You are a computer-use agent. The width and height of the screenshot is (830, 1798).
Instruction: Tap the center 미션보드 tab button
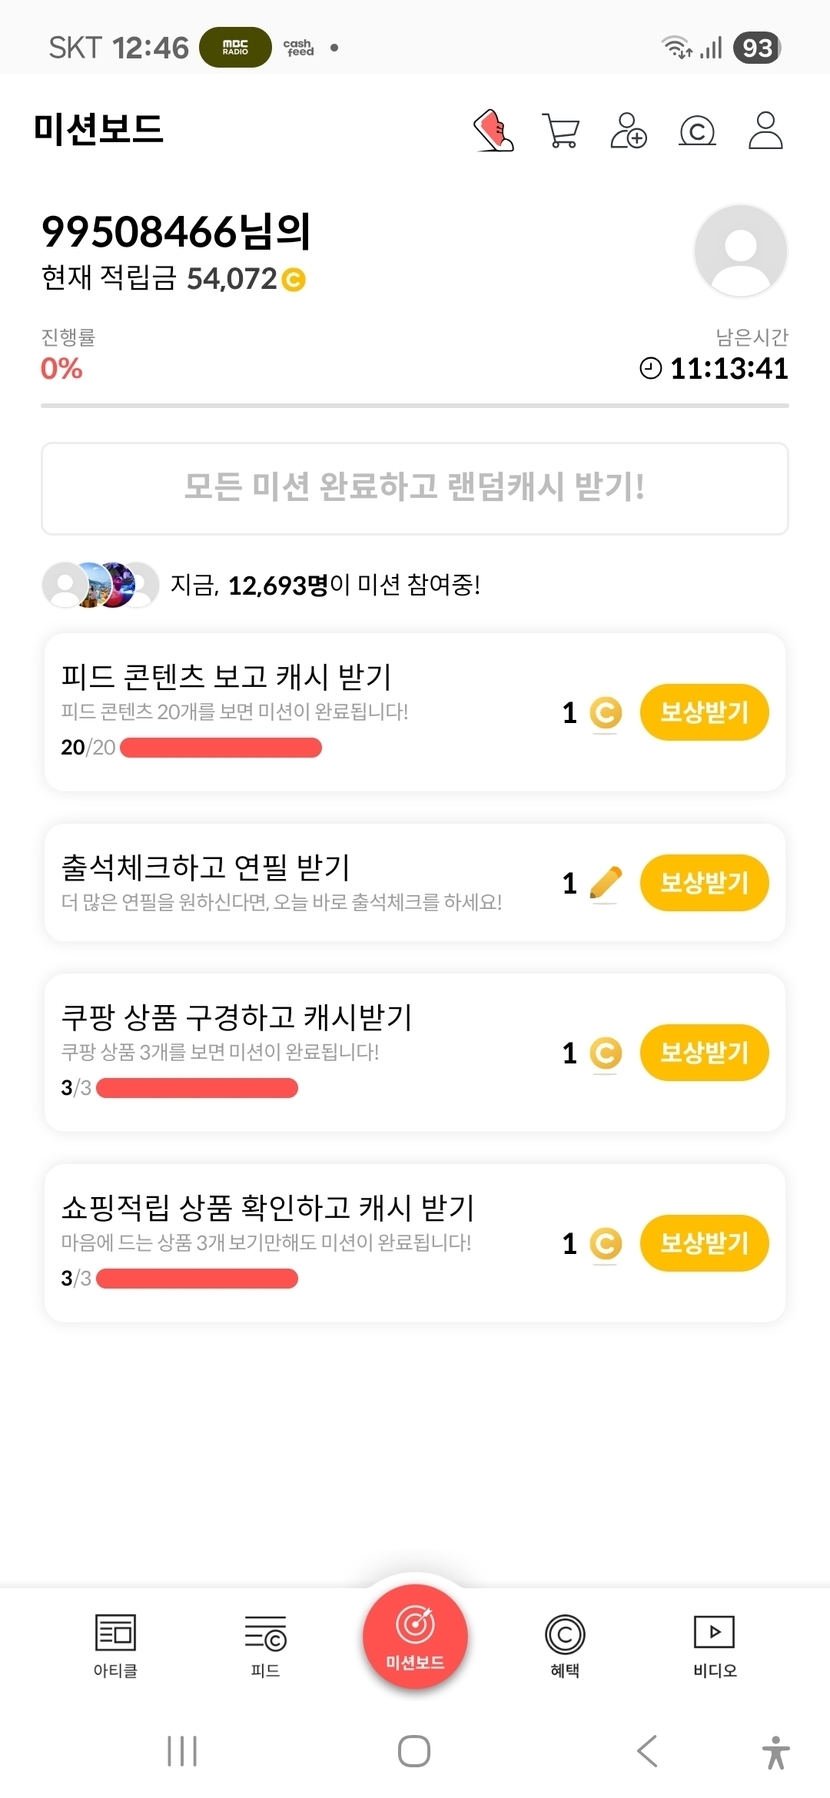[x=415, y=1637]
